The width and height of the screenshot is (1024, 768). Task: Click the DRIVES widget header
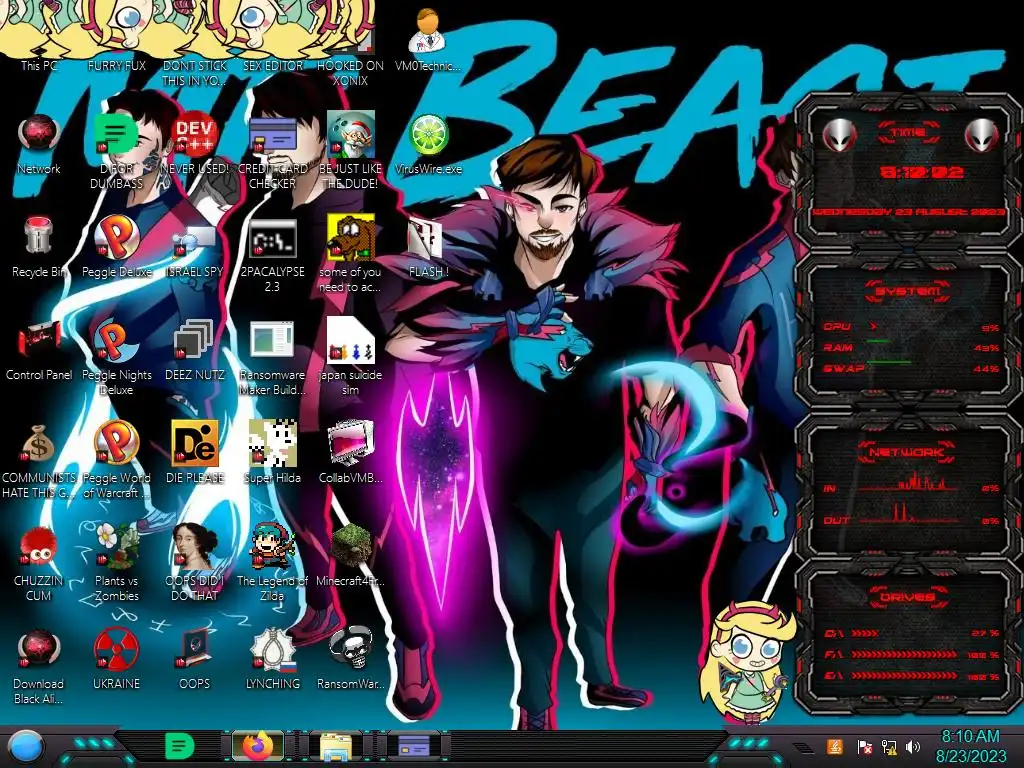(x=908, y=596)
